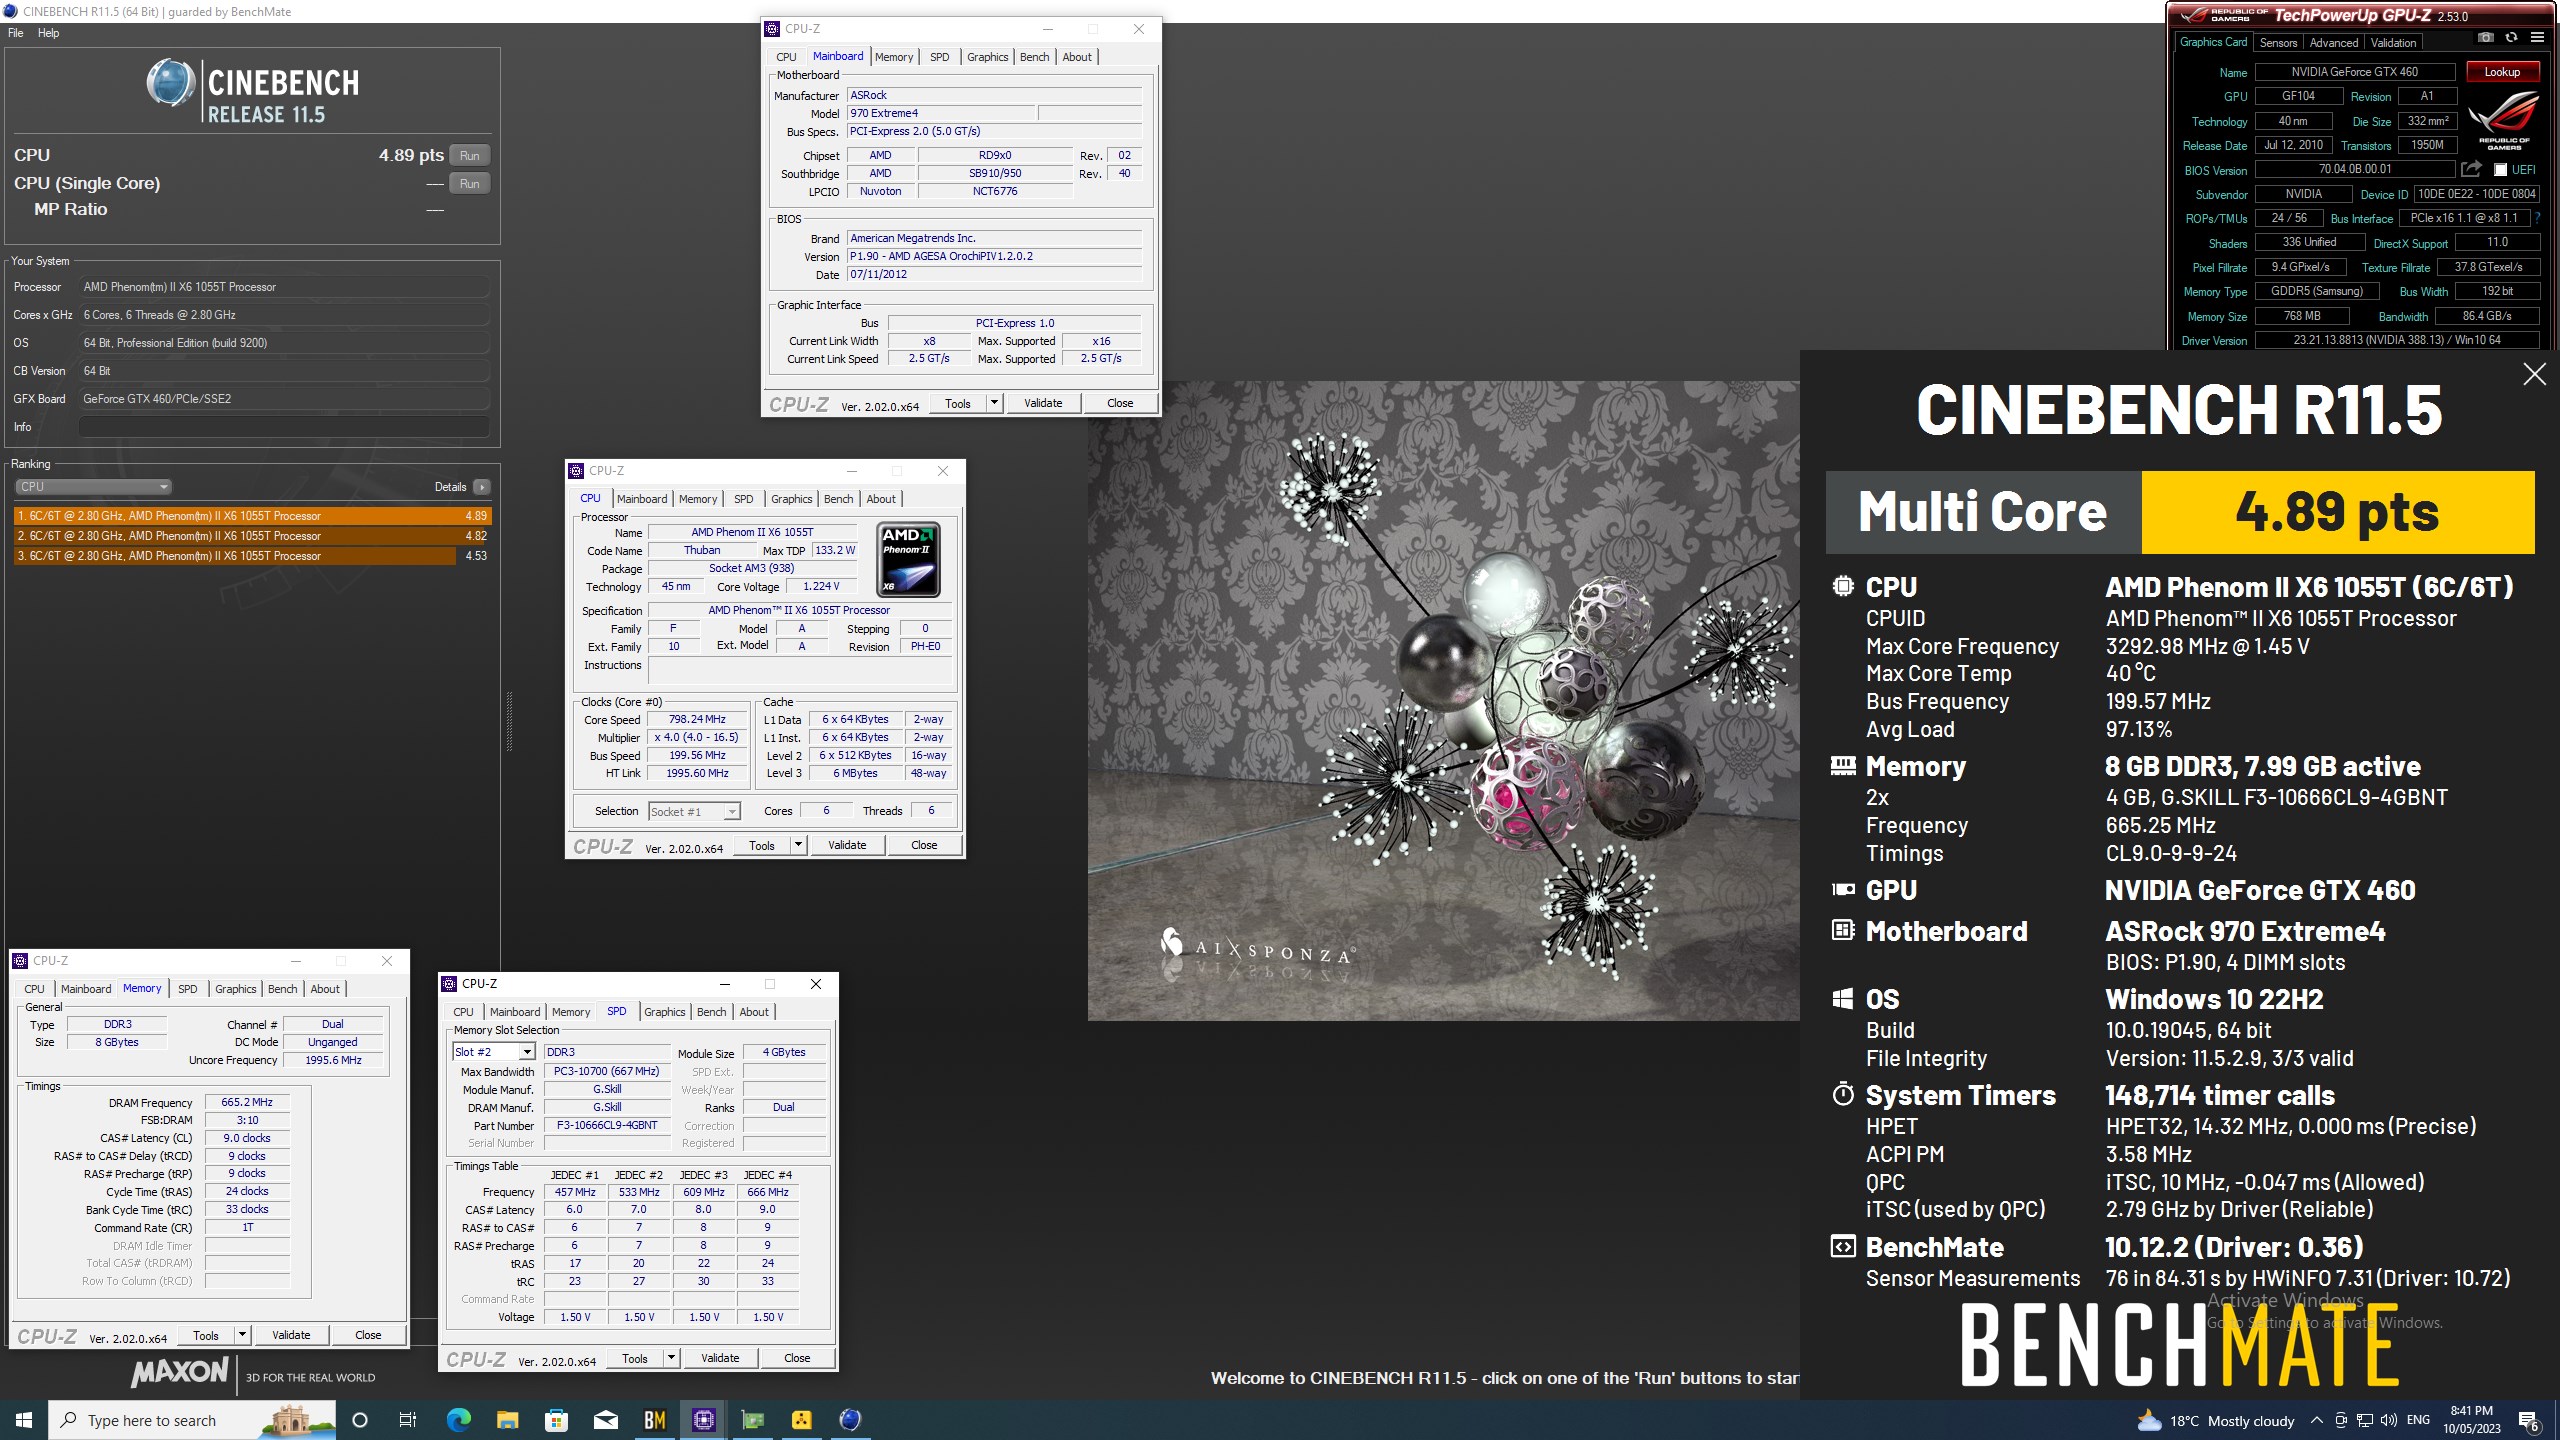Open the Windows Start menu
This screenshot has width=2560, height=1440.
click(24, 1420)
